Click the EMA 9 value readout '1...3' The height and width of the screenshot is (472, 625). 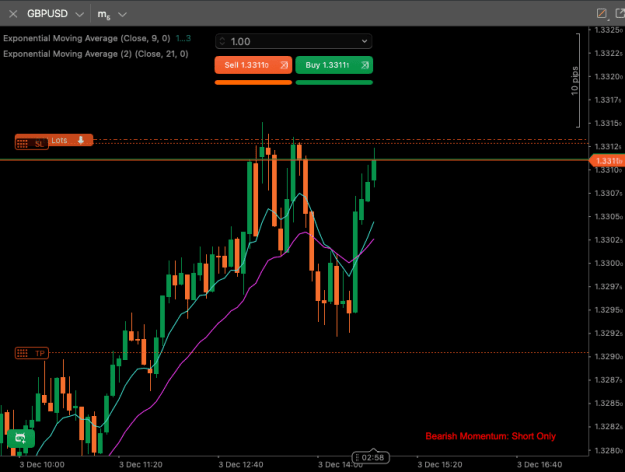pos(183,38)
